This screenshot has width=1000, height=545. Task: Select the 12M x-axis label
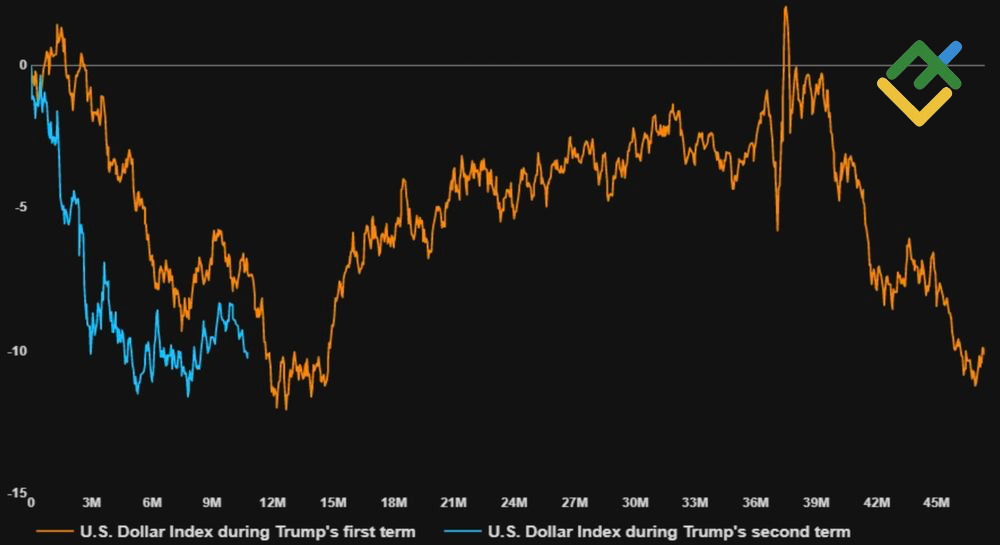coord(272,502)
